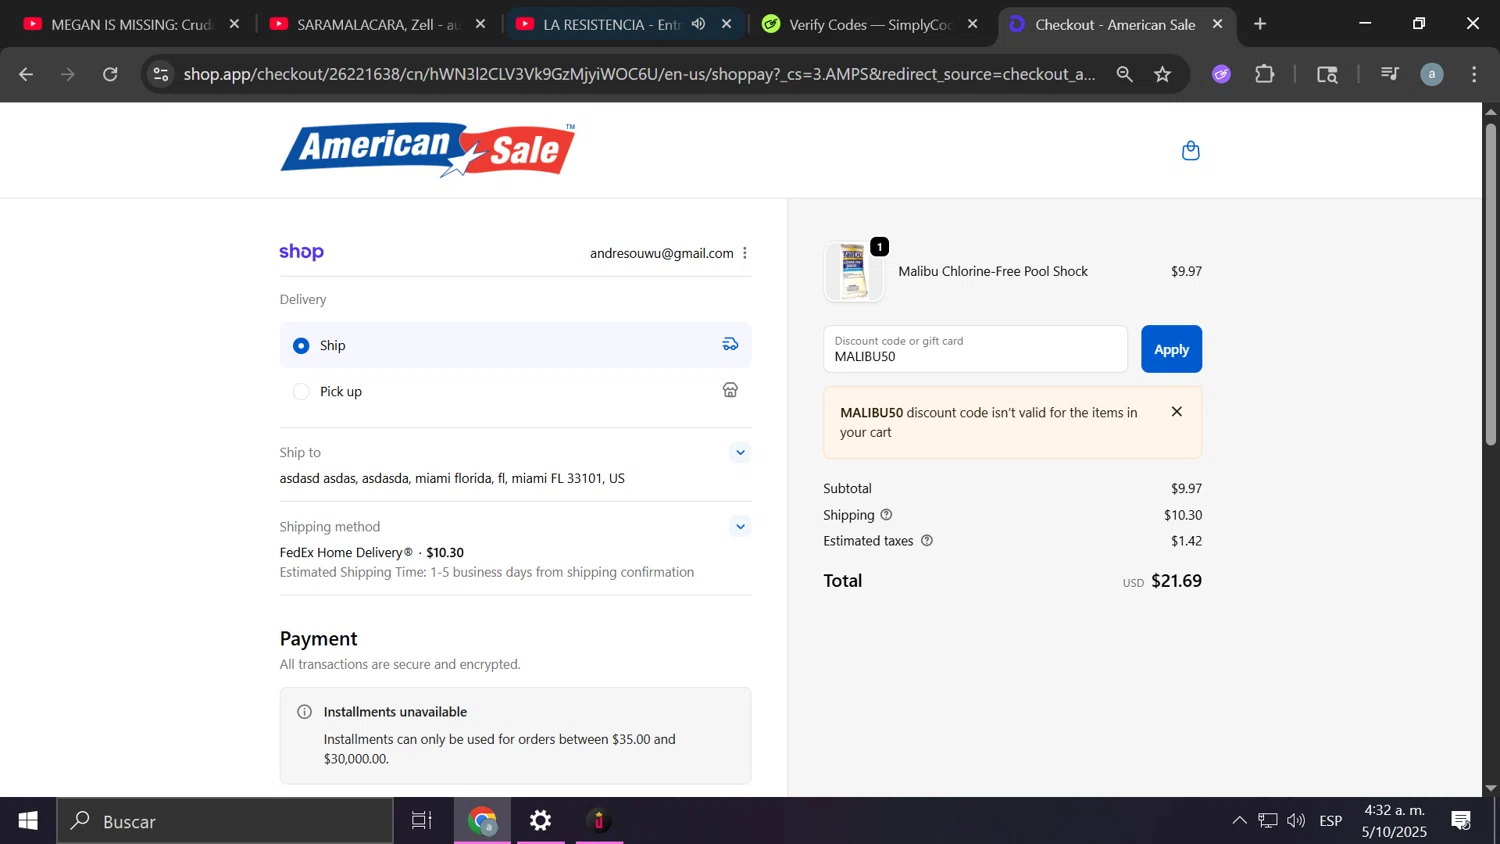Open the volume control in system tray
Screen dimensions: 1500x844
[1296, 821]
